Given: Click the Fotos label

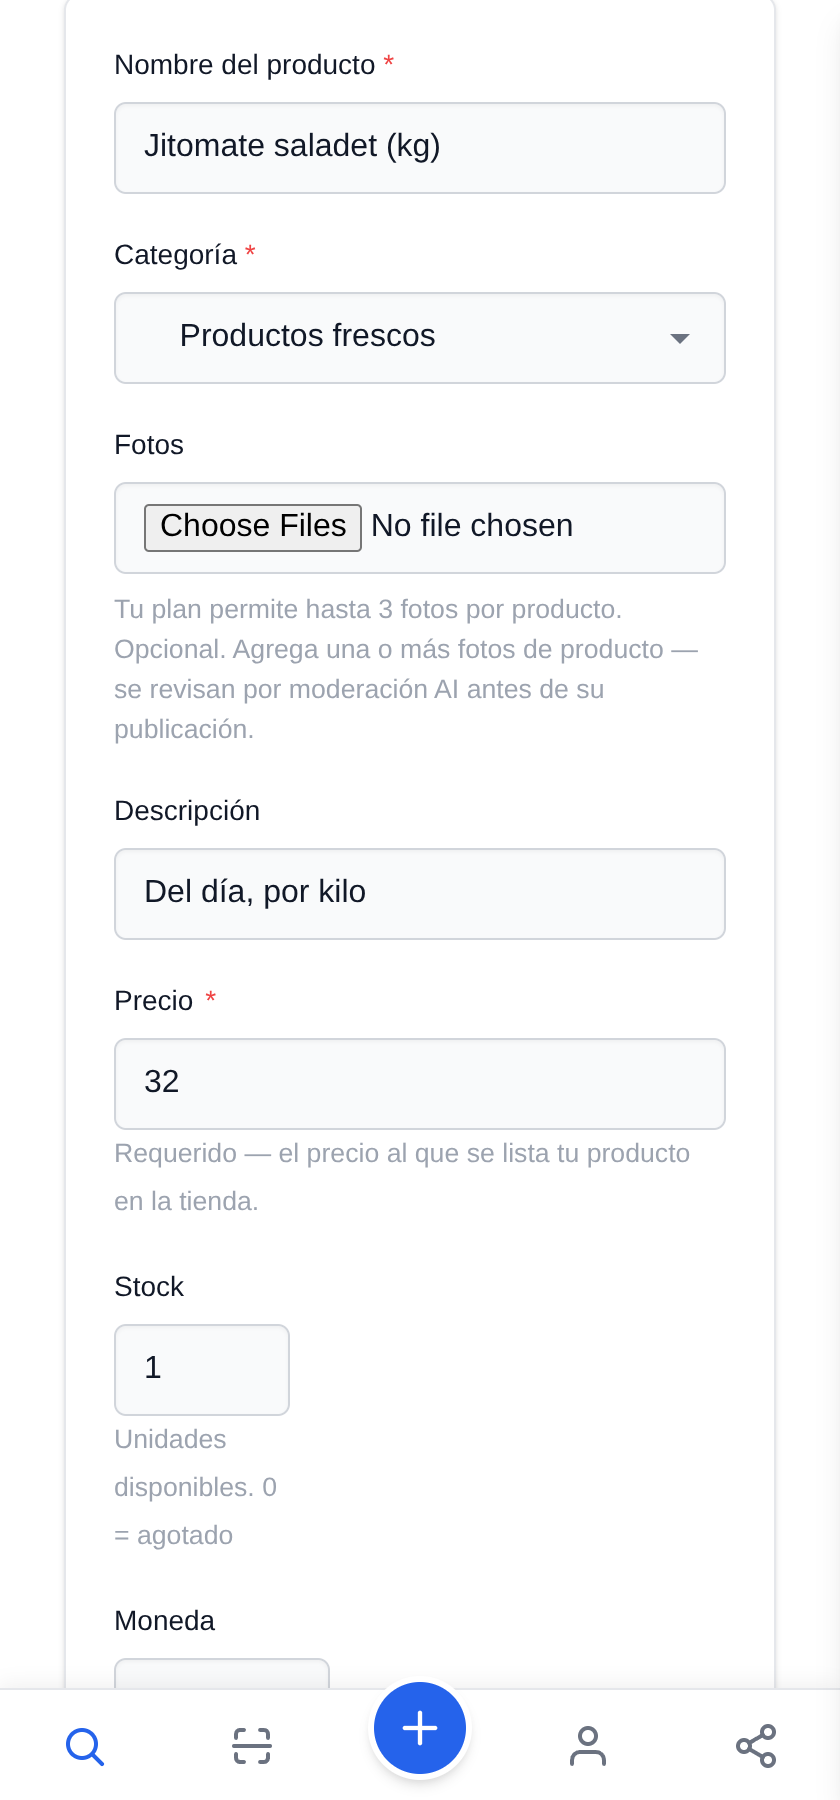Looking at the screenshot, I should pos(149,445).
